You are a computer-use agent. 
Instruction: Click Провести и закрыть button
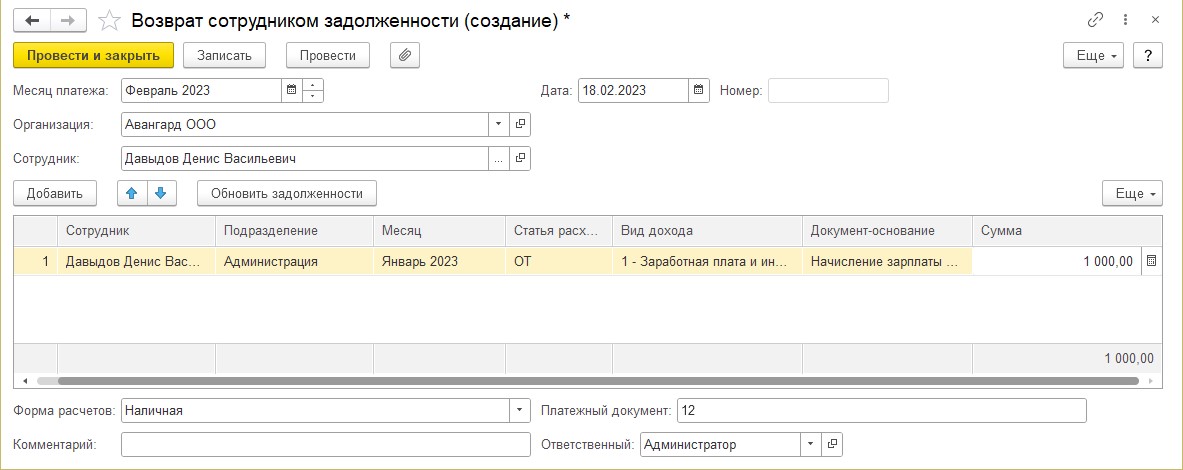[94, 55]
